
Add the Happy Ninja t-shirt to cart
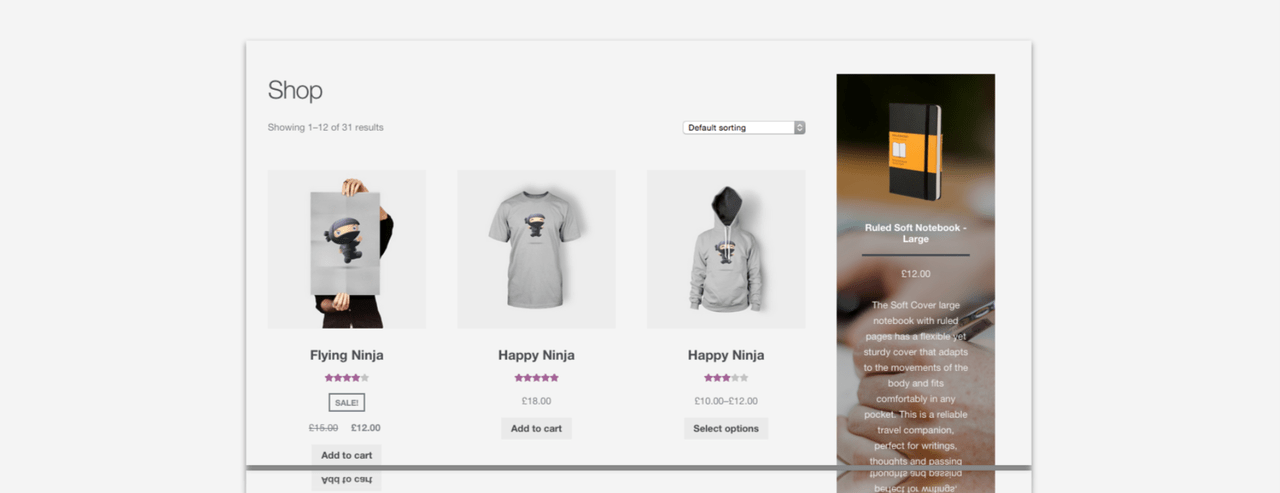click(536, 428)
